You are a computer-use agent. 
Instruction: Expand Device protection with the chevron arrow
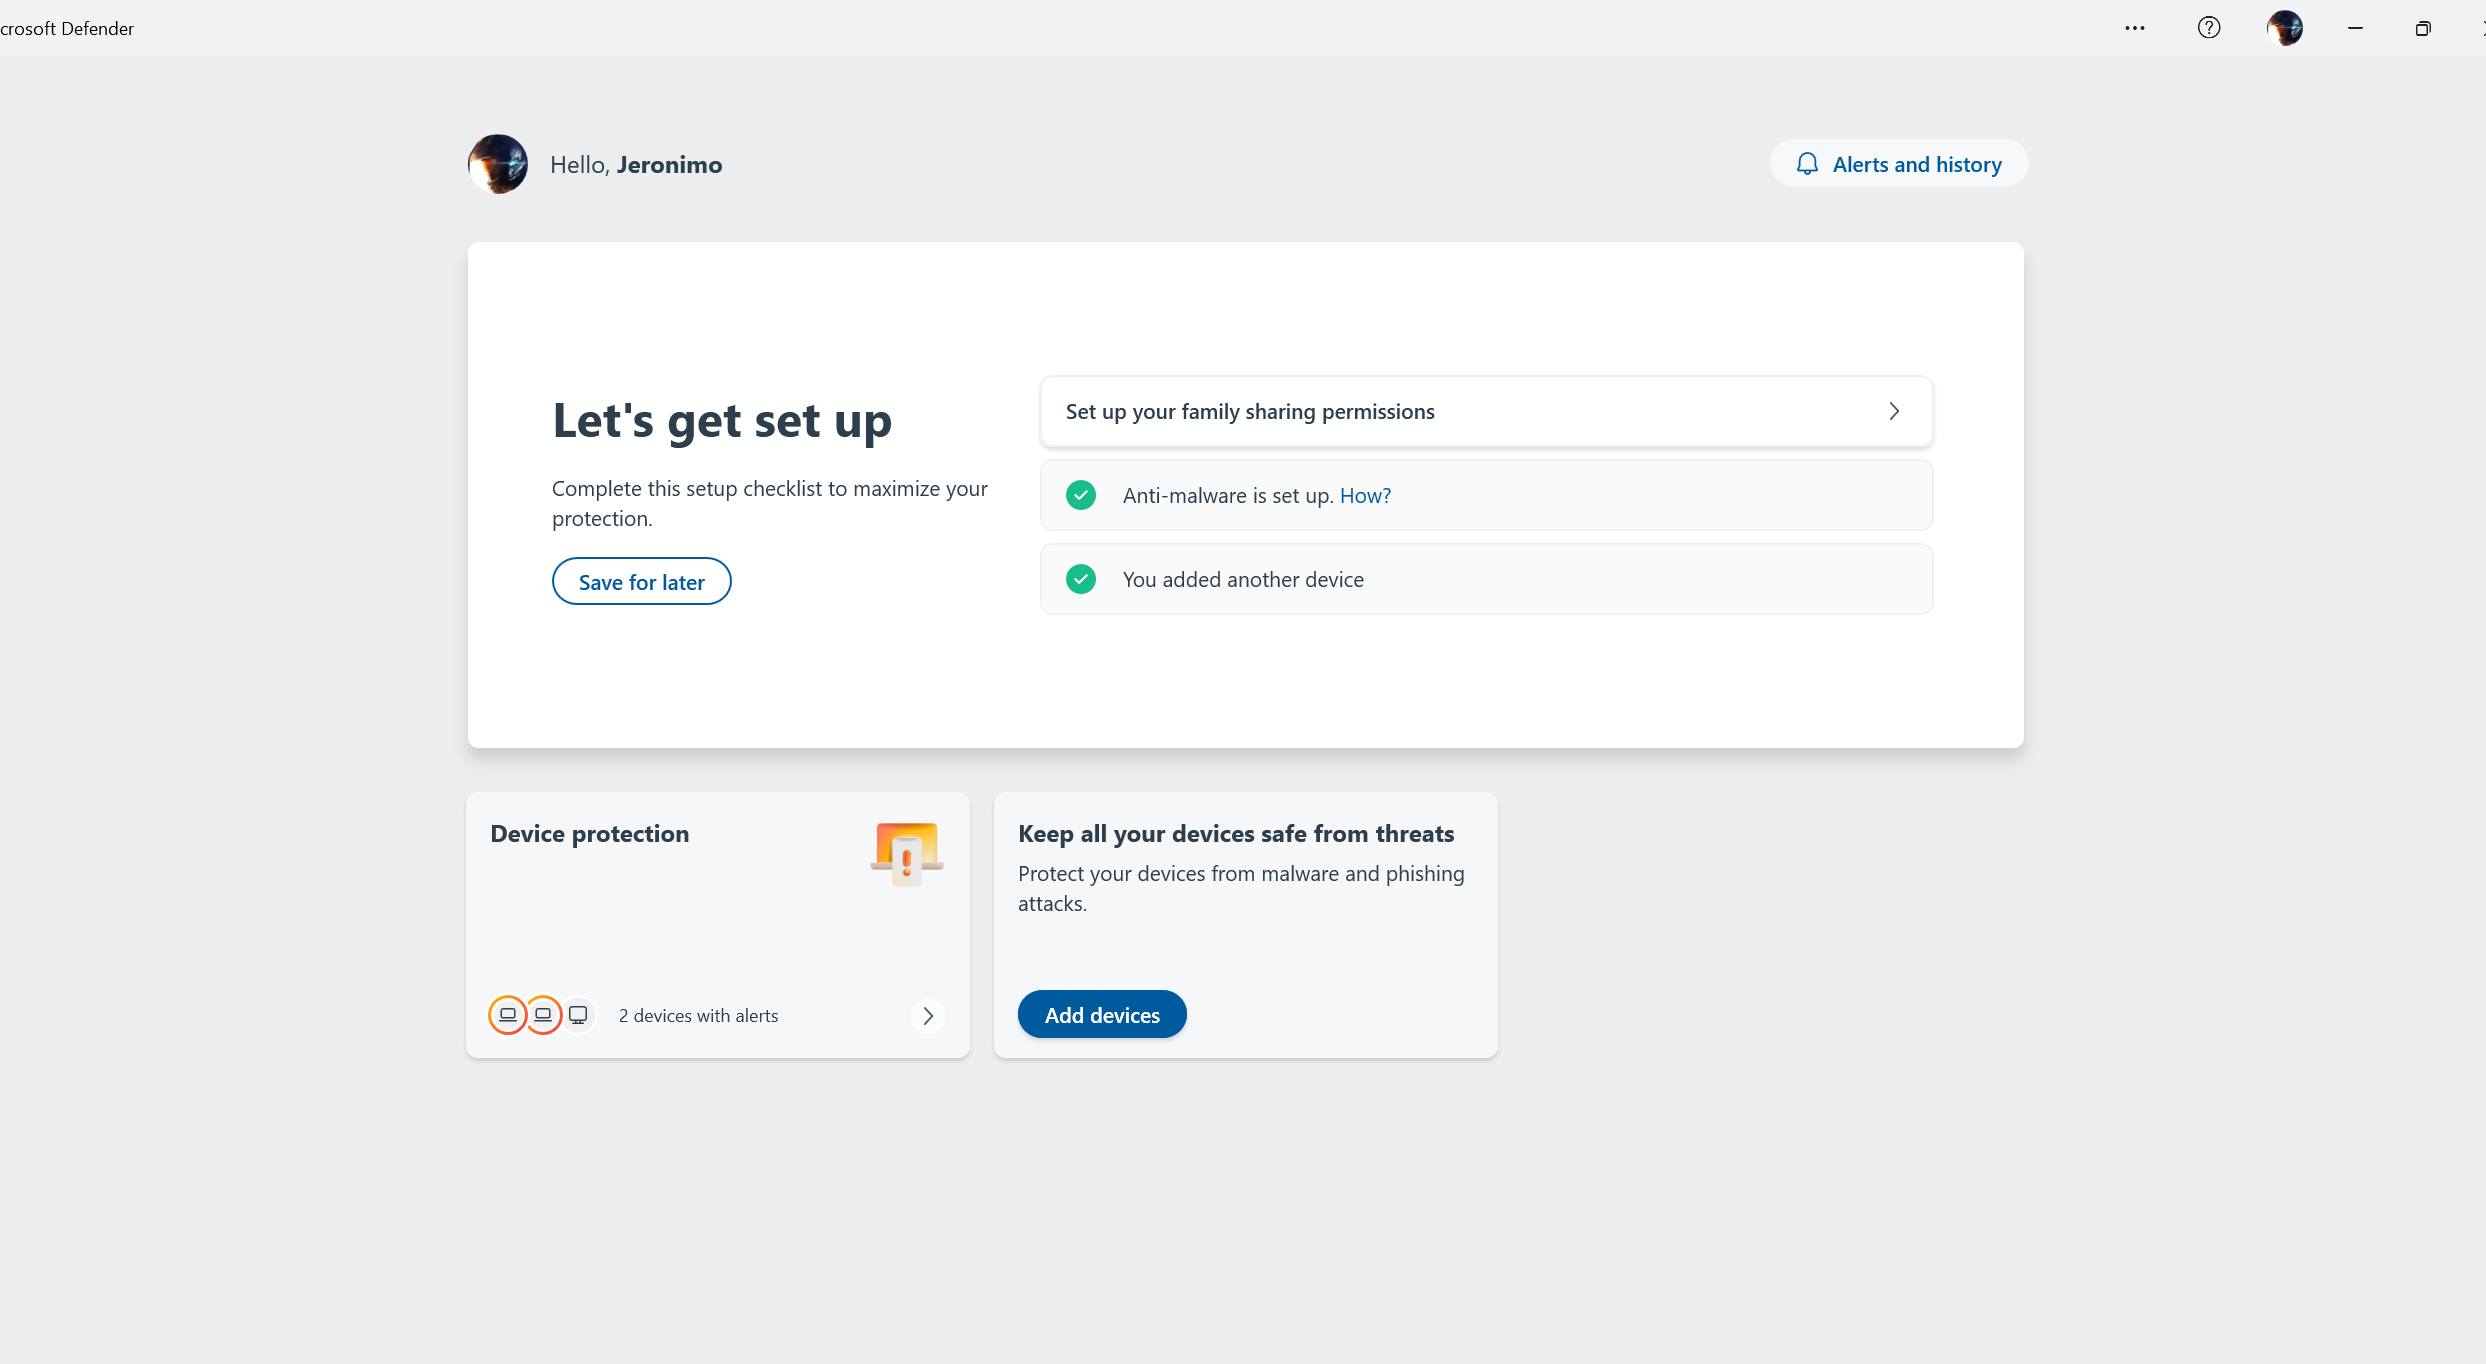pos(928,1016)
